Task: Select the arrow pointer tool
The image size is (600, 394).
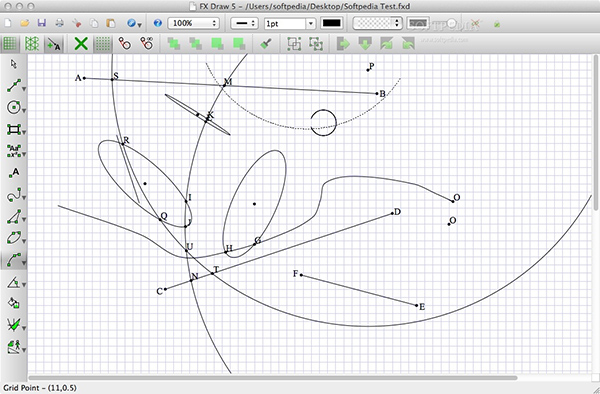Action: click(14, 64)
